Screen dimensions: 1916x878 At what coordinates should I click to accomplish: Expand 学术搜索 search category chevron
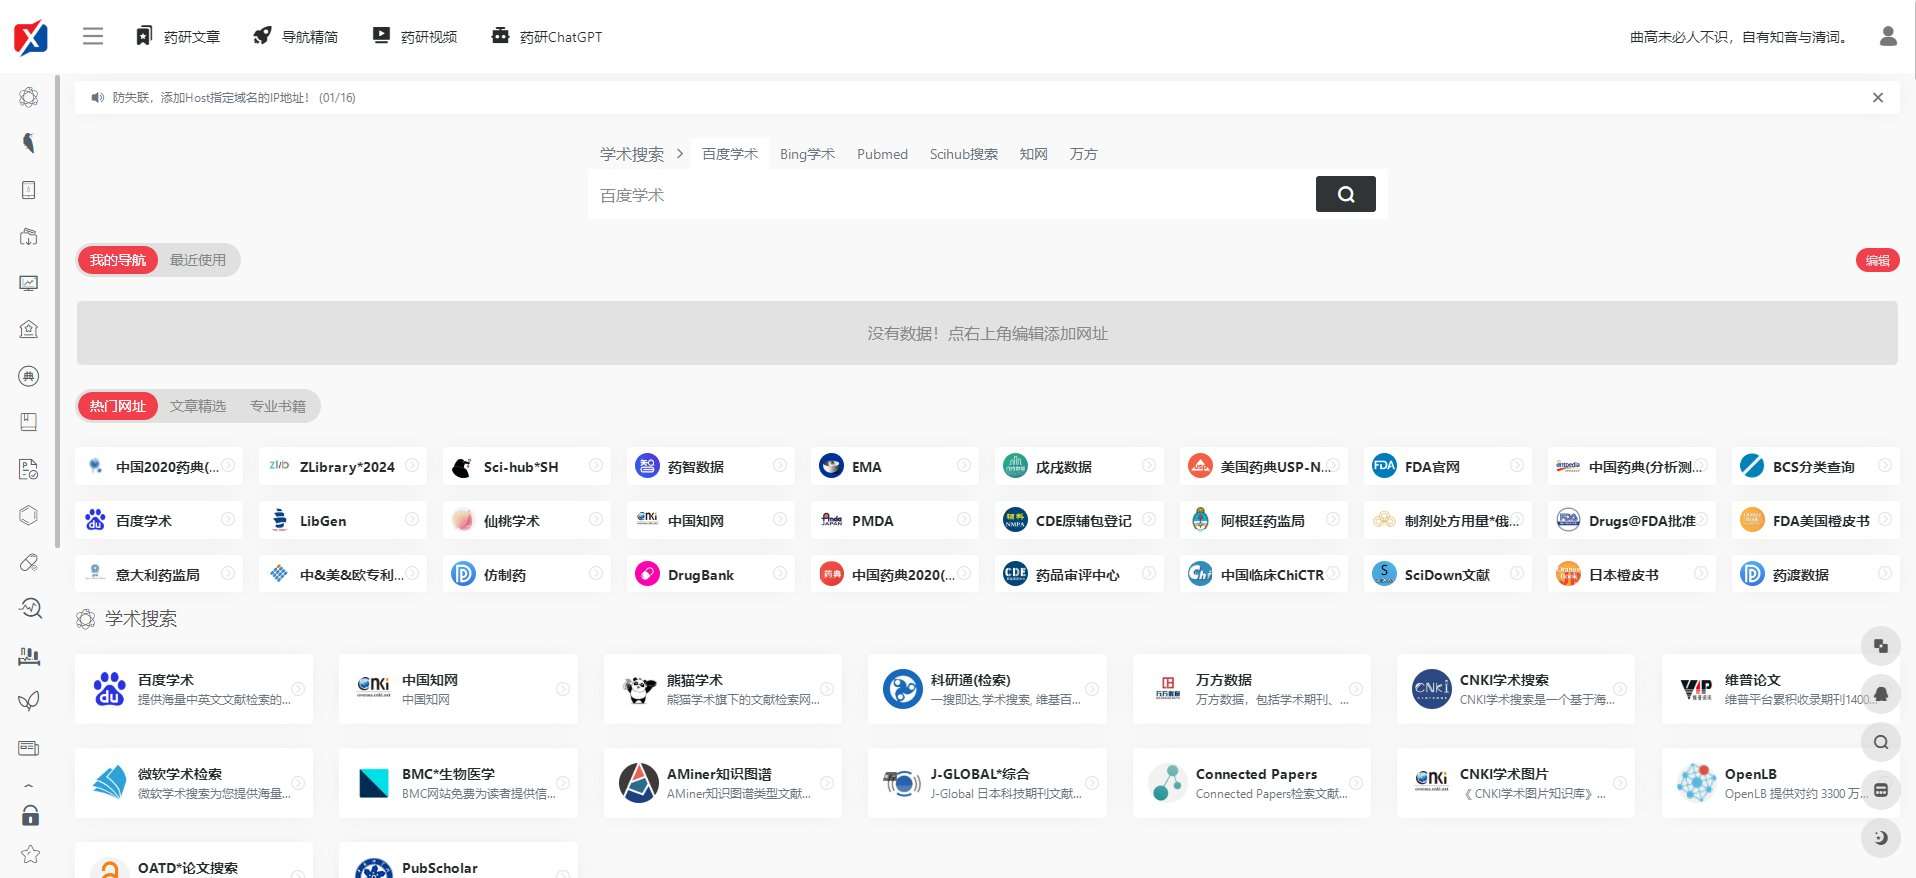680,154
